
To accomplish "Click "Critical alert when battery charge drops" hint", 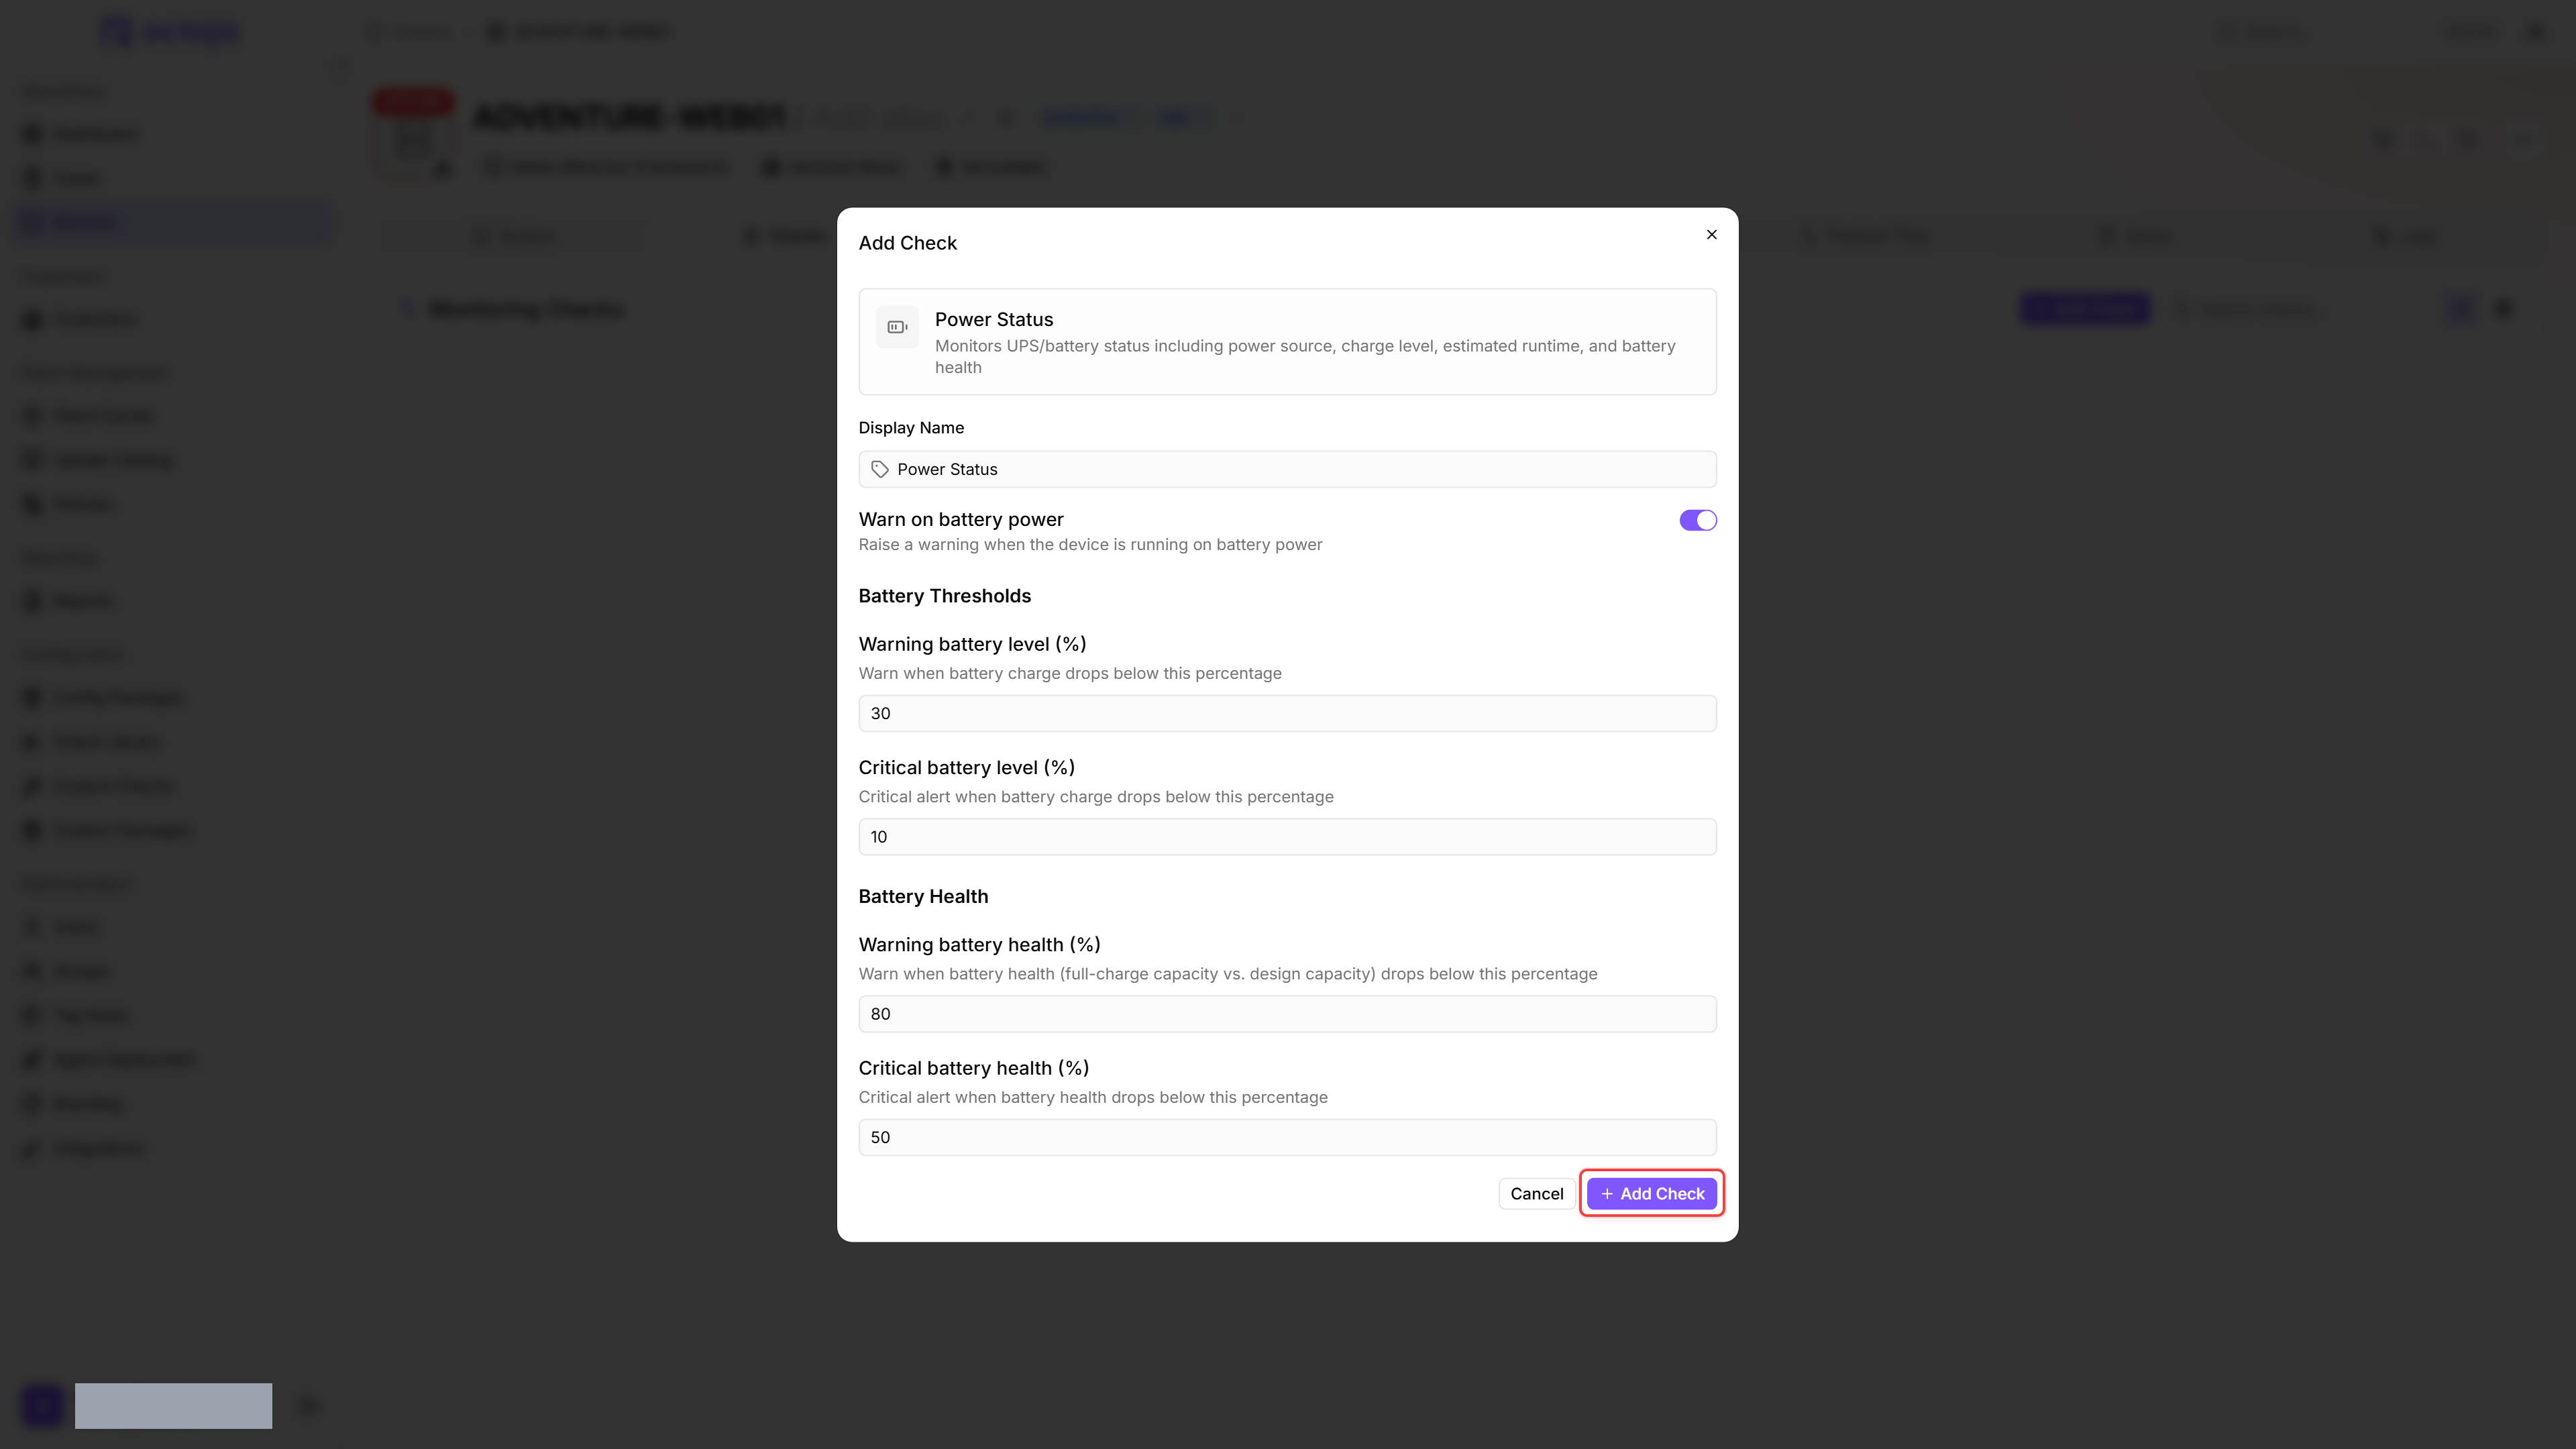I will 1095,796.
